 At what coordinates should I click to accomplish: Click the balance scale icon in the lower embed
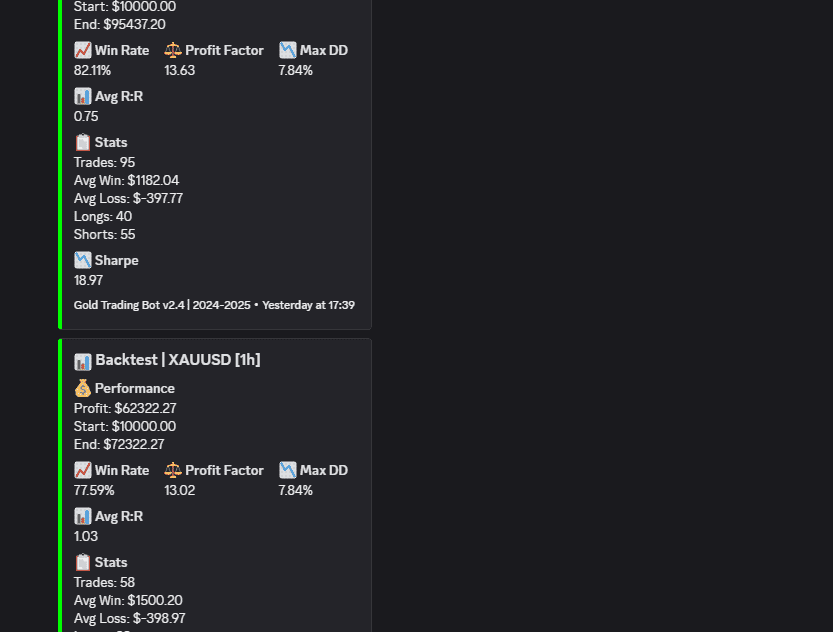click(x=173, y=470)
